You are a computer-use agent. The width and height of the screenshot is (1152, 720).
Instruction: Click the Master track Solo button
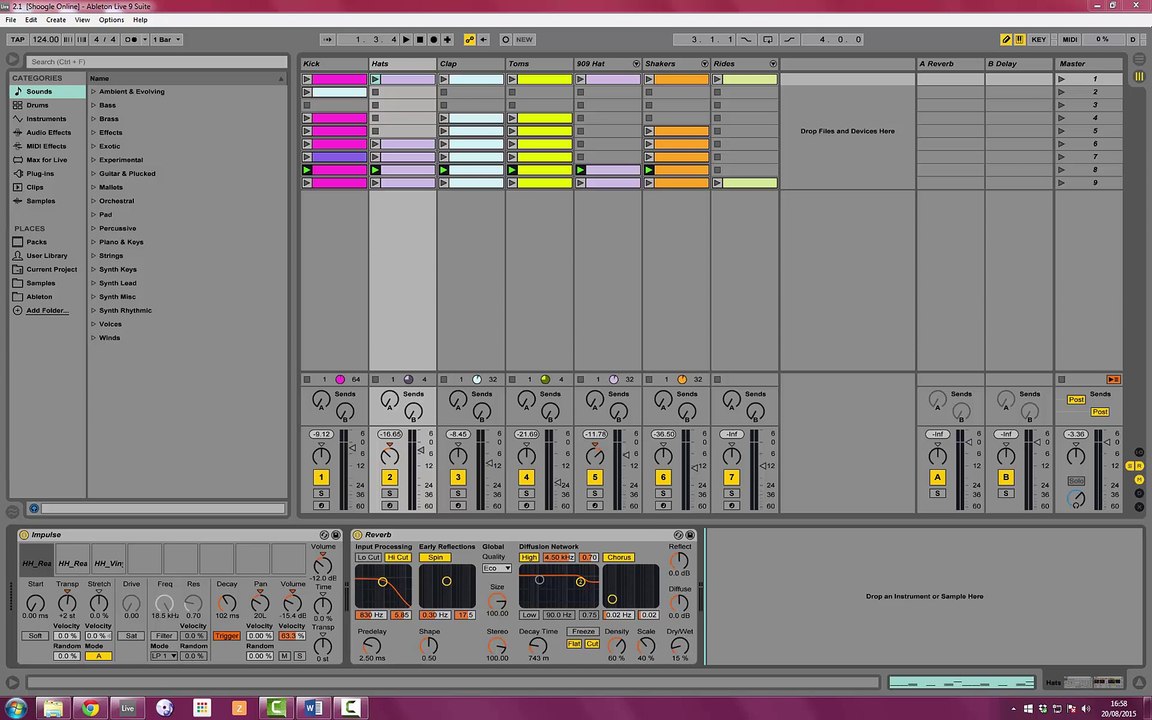coord(1076,480)
